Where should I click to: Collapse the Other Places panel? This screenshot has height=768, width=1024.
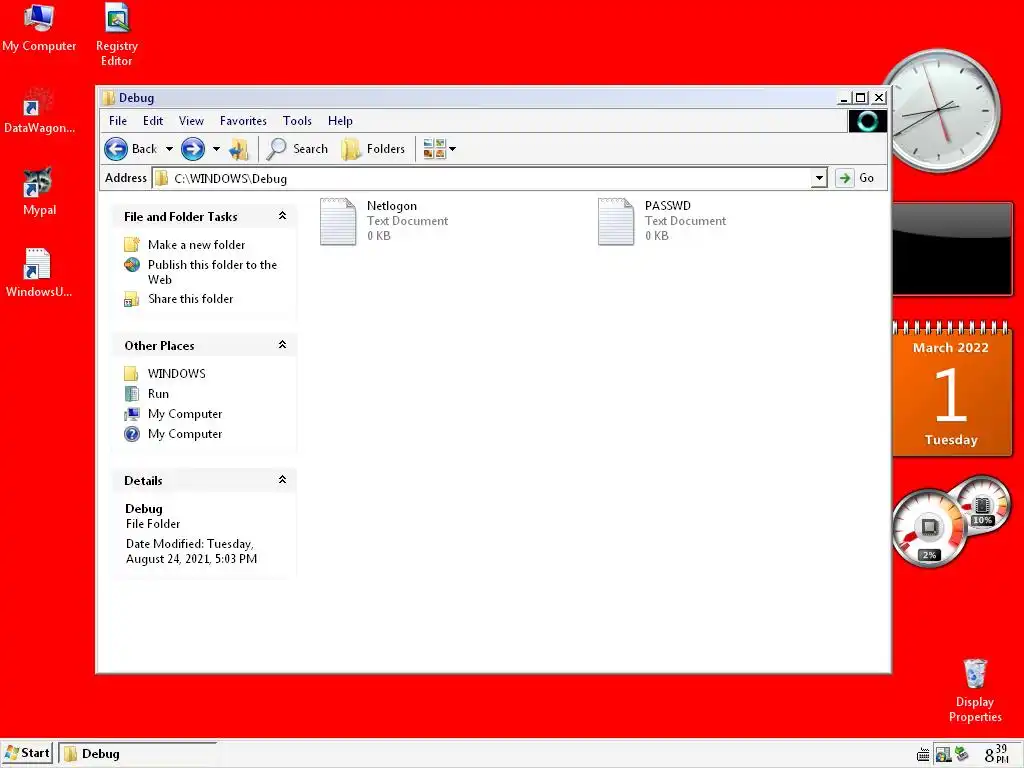click(x=283, y=345)
